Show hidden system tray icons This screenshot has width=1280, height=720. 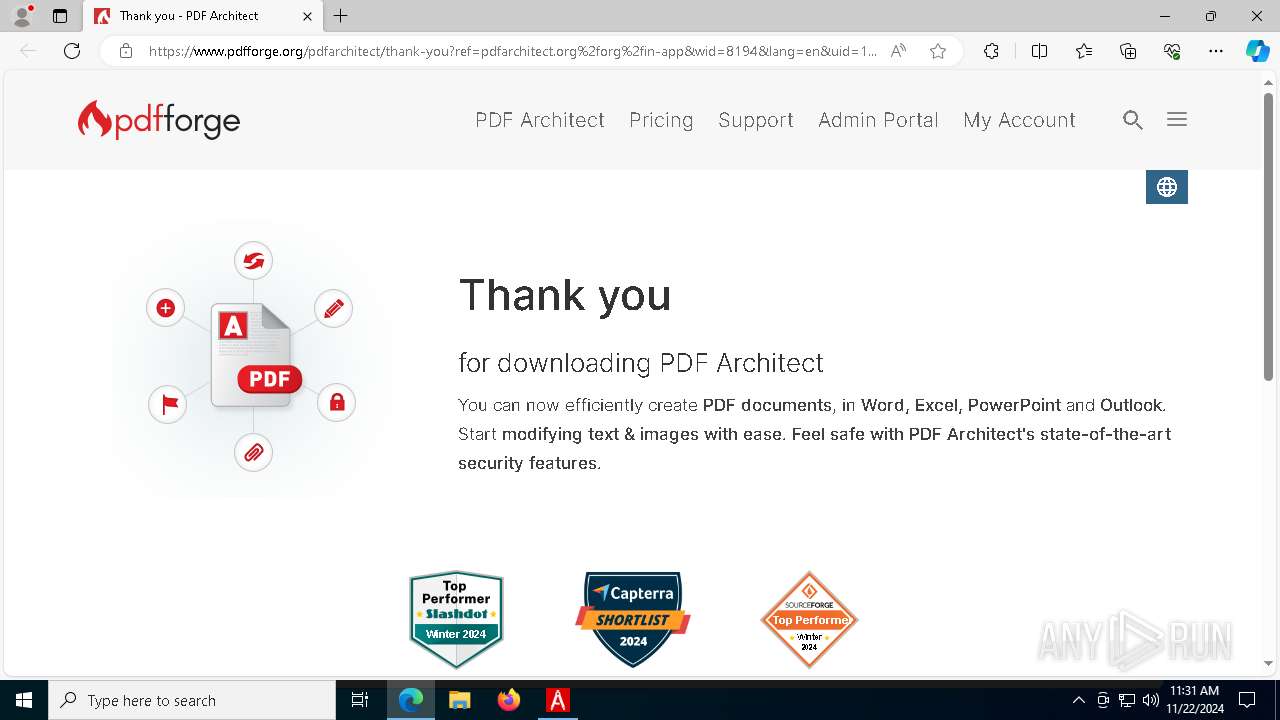[1079, 700]
